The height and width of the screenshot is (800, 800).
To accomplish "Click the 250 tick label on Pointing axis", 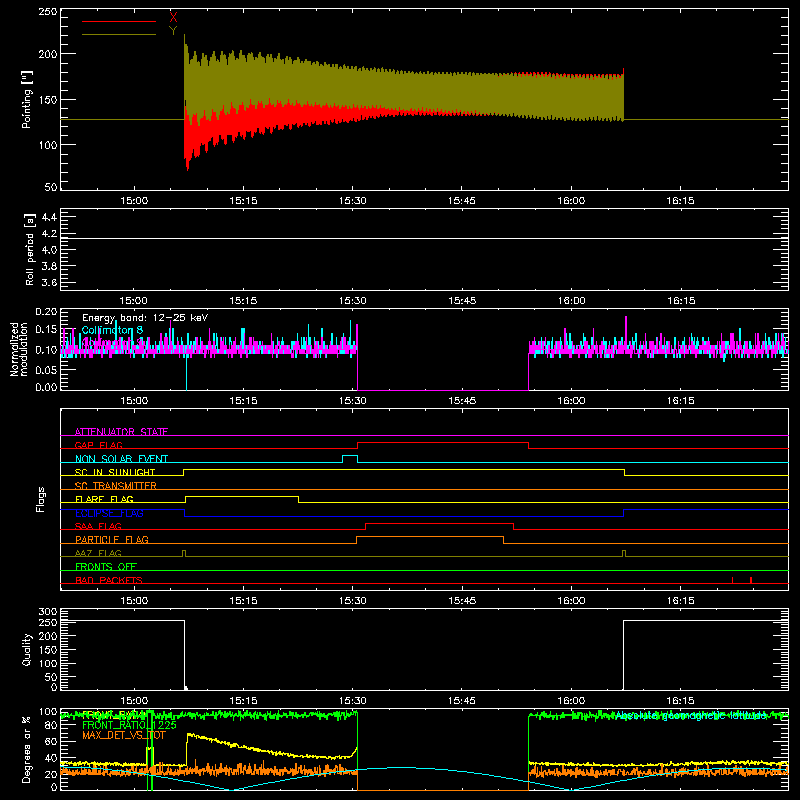I will point(48,11).
